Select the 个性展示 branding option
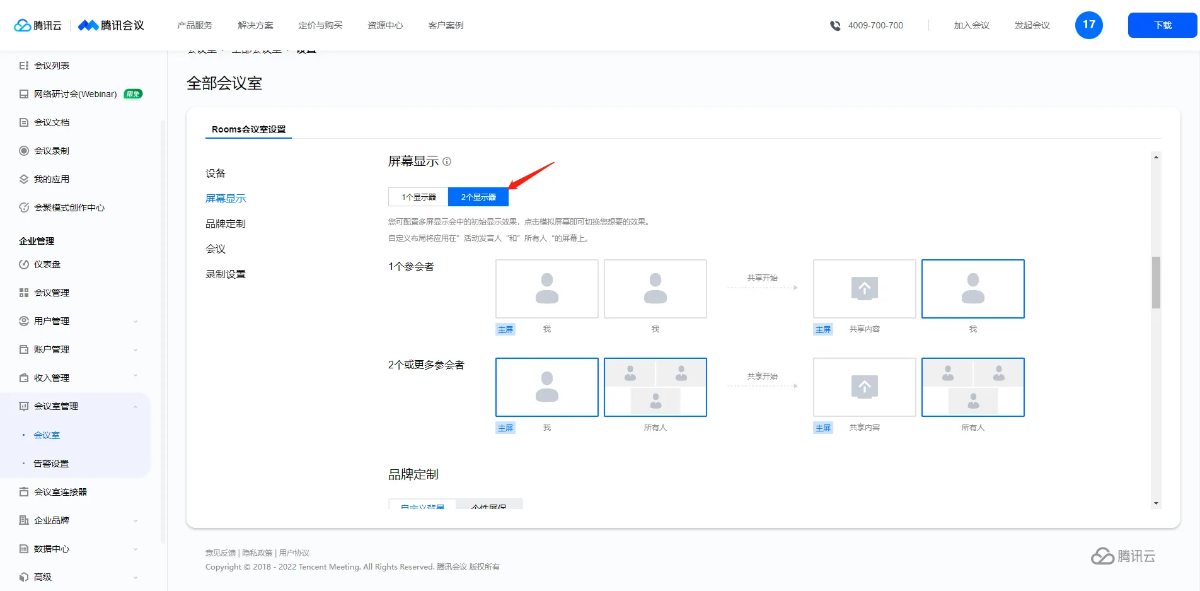The width and height of the screenshot is (1200, 591). point(489,505)
